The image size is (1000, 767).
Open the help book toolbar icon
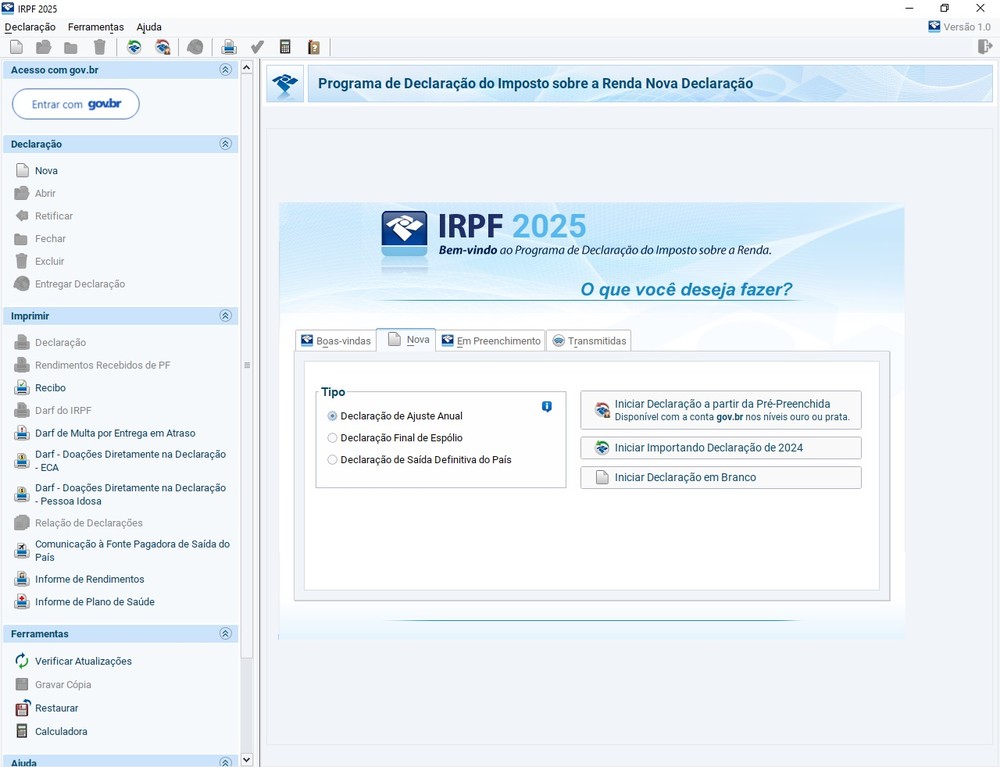click(313, 47)
